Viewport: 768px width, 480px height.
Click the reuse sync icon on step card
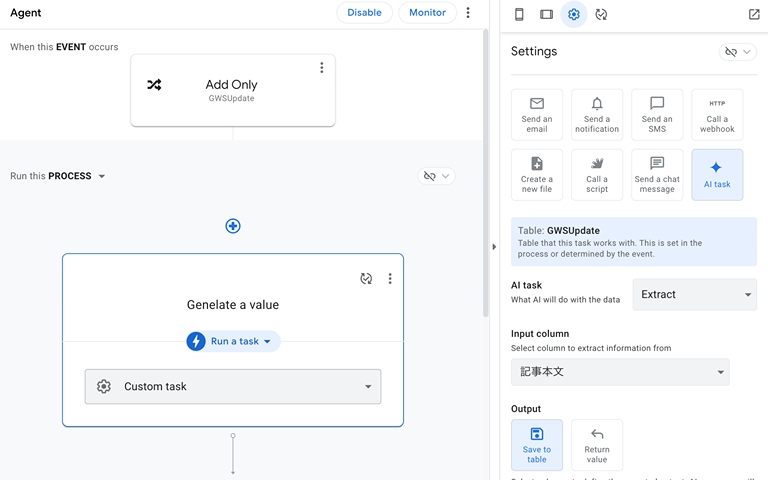click(x=366, y=279)
